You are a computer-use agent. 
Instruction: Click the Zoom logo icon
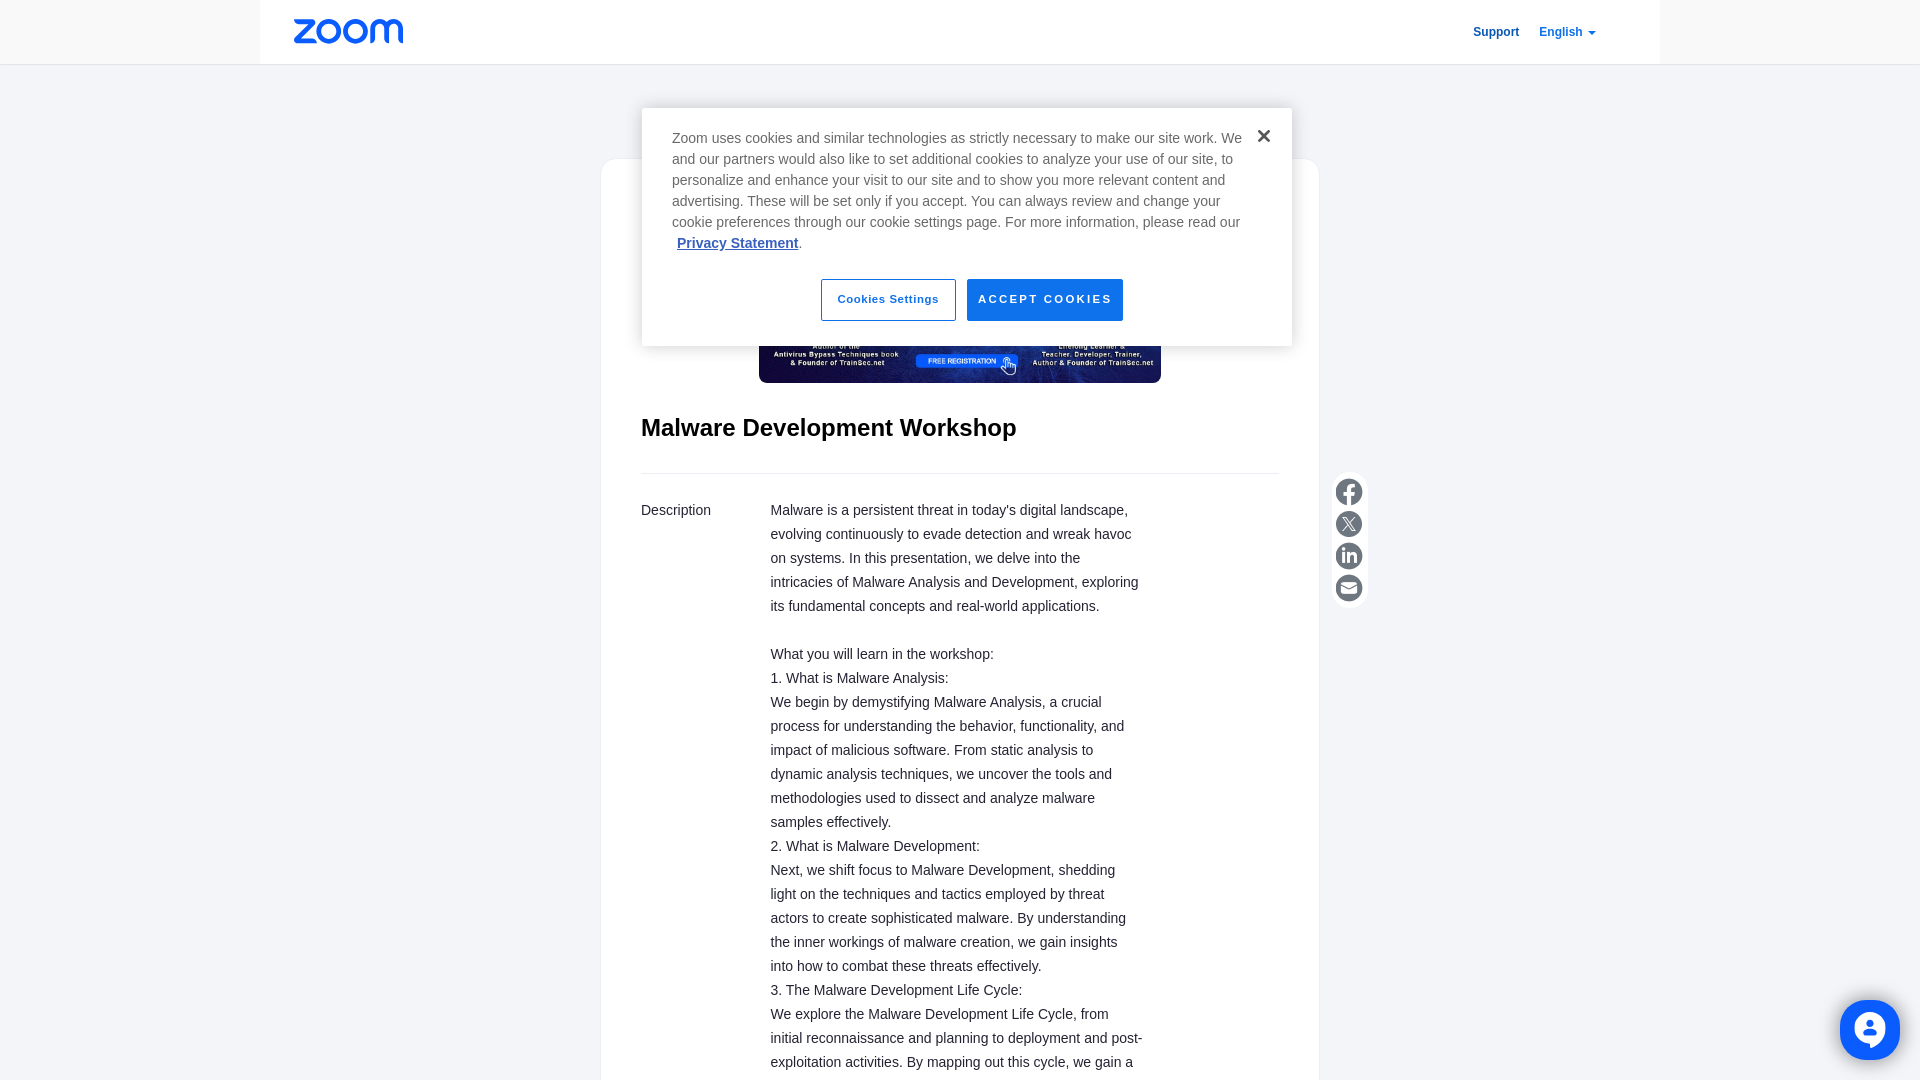[x=348, y=32]
